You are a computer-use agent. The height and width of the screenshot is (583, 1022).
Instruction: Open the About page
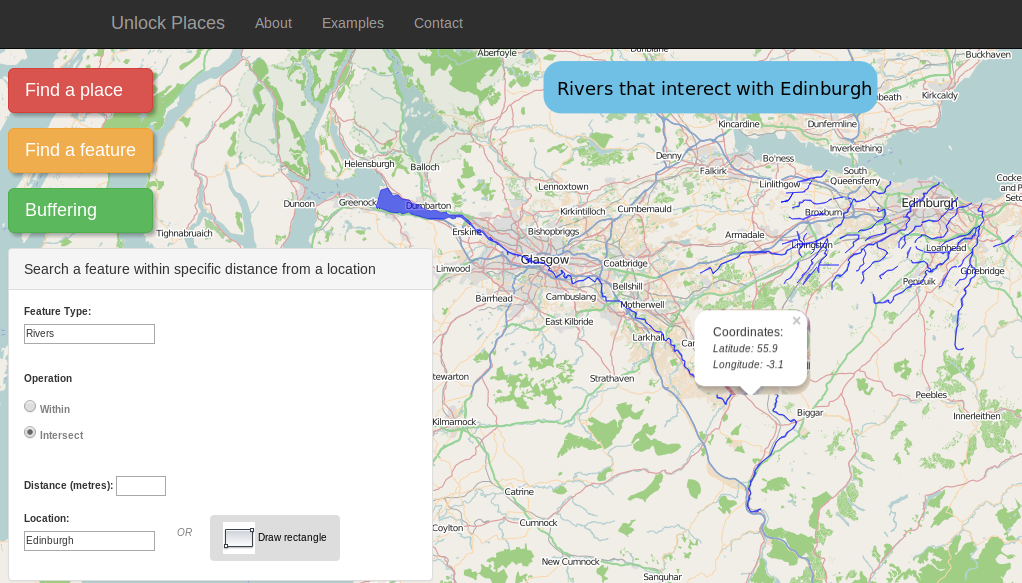tap(273, 23)
